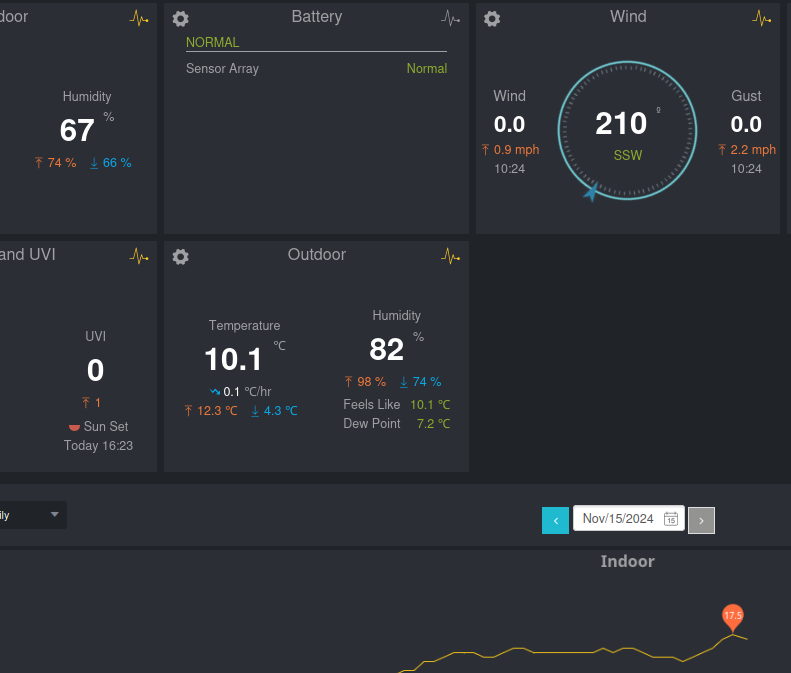791x673 pixels.
Task: Open Outdoor panel settings gear
Action: click(x=180, y=257)
